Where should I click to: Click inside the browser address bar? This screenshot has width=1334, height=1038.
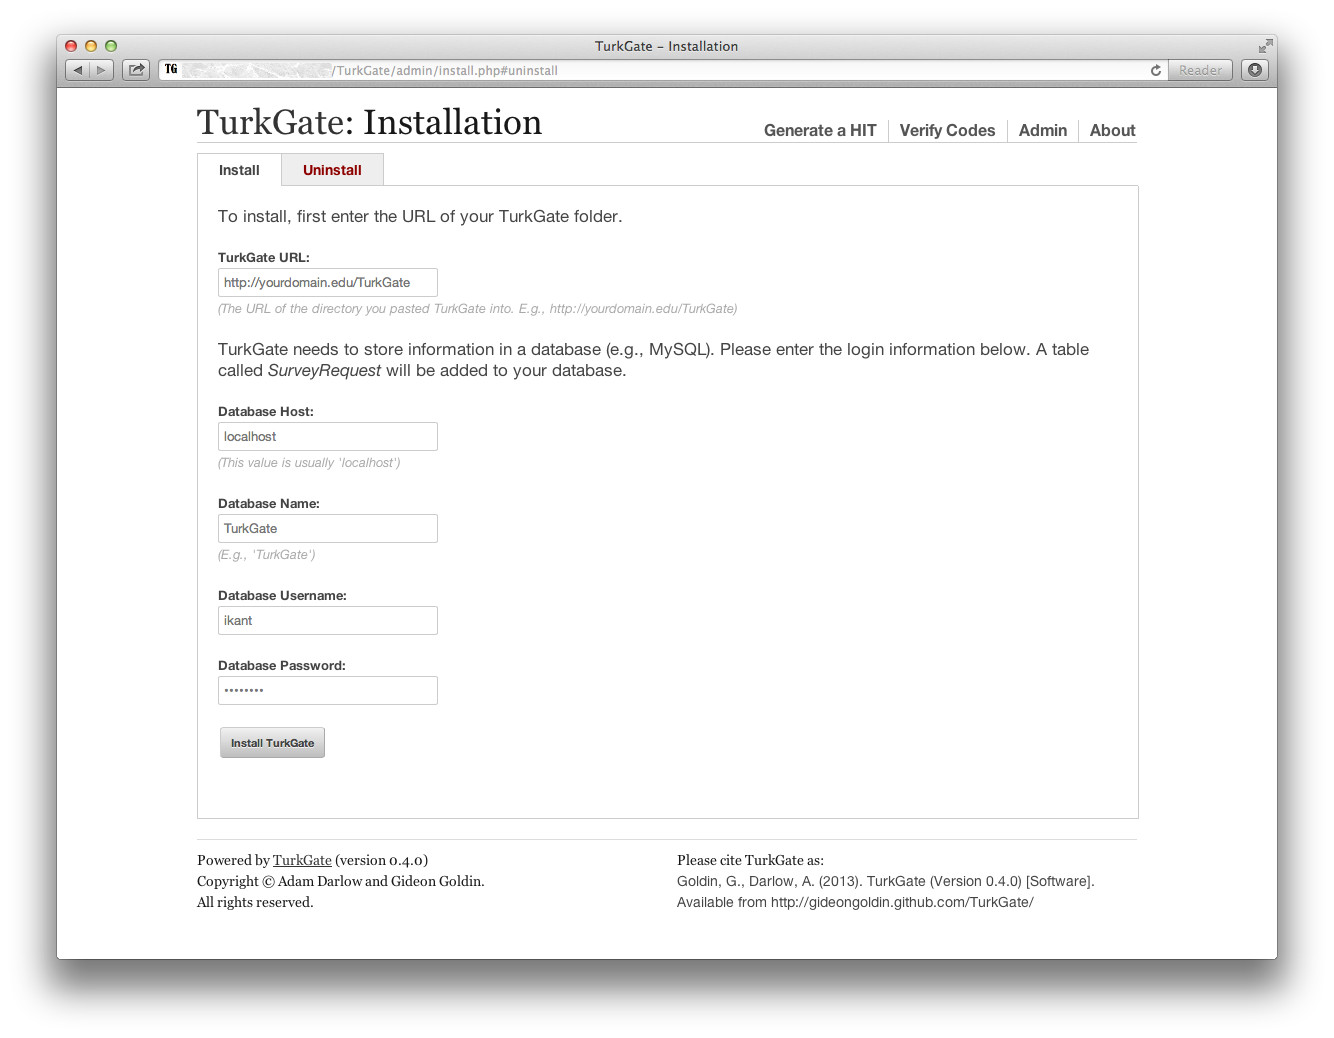[x=600, y=70]
